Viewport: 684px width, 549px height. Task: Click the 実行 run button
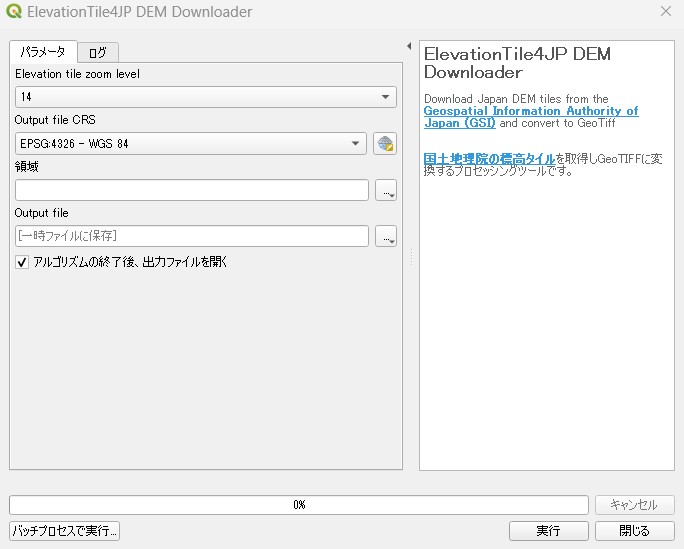point(548,531)
